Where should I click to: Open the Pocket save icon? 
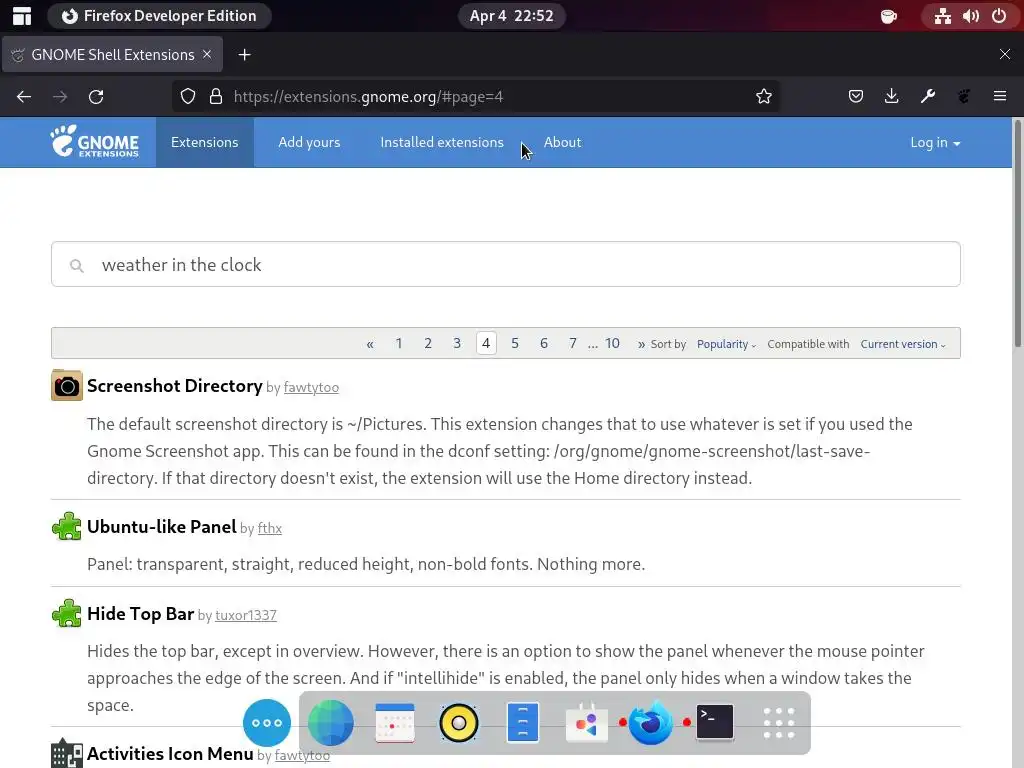tap(856, 97)
